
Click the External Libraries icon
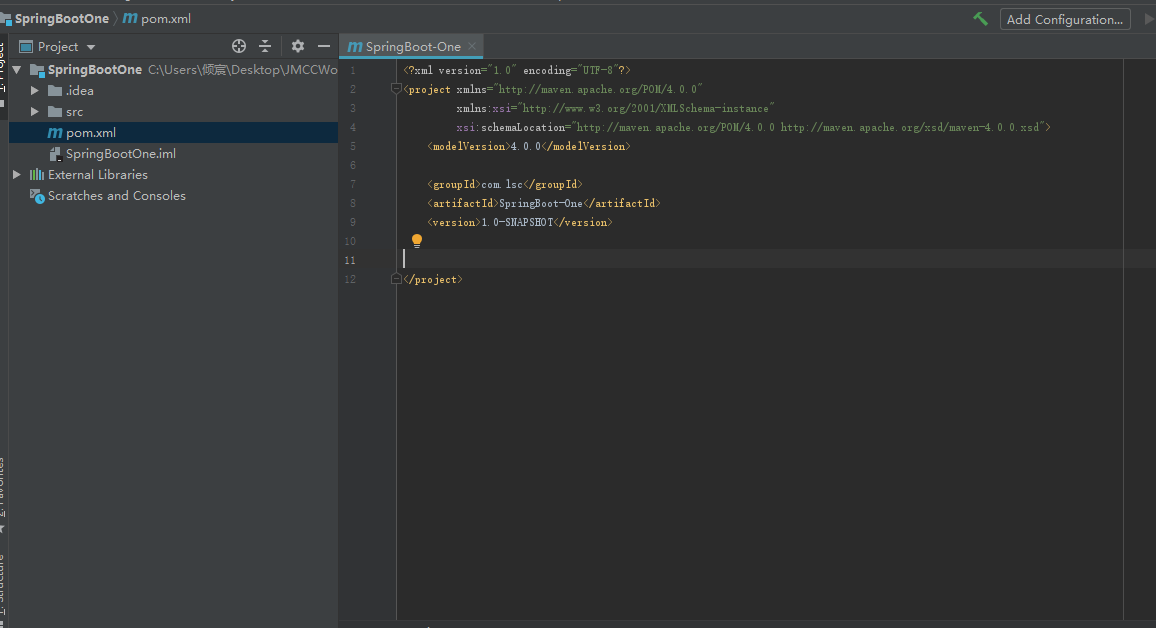tap(37, 175)
